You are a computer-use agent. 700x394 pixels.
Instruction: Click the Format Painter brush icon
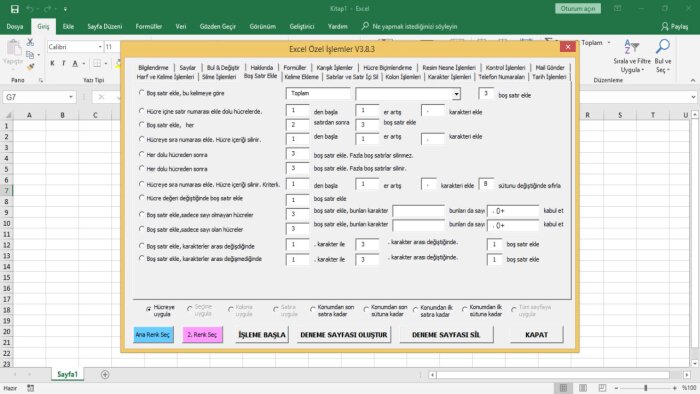30,67
